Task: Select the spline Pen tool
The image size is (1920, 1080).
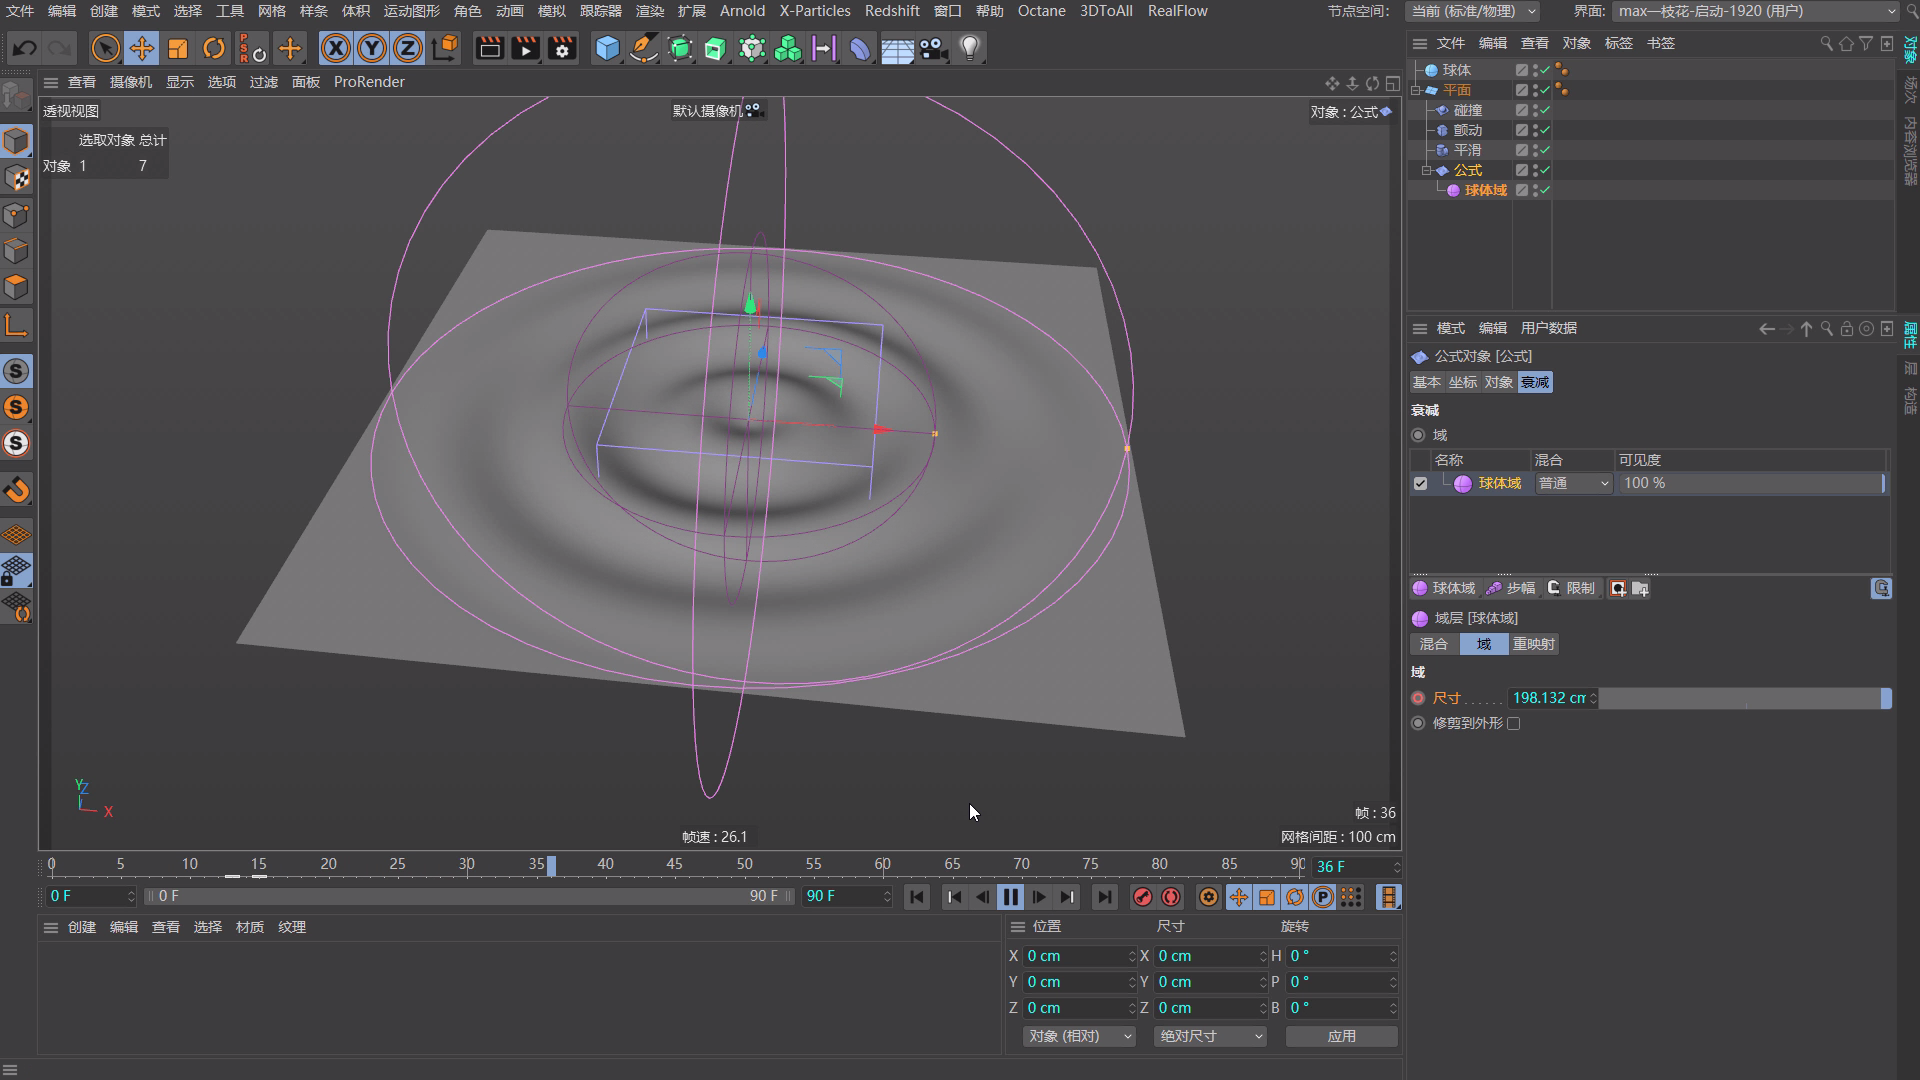Action: click(644, 48)
